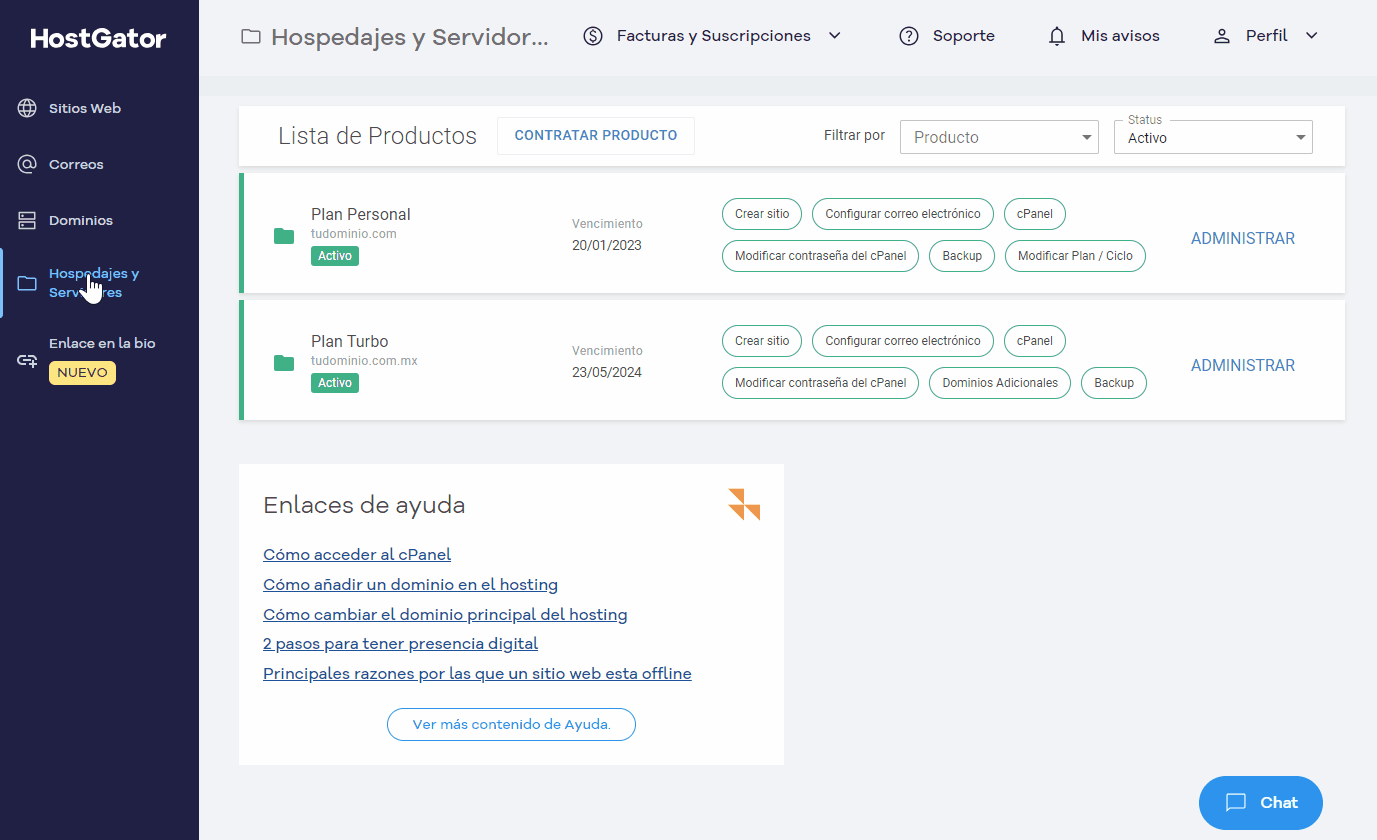Click ADMINISTRAR for Plan Turbo
Screen dimensions: 1377x840
1243,365
